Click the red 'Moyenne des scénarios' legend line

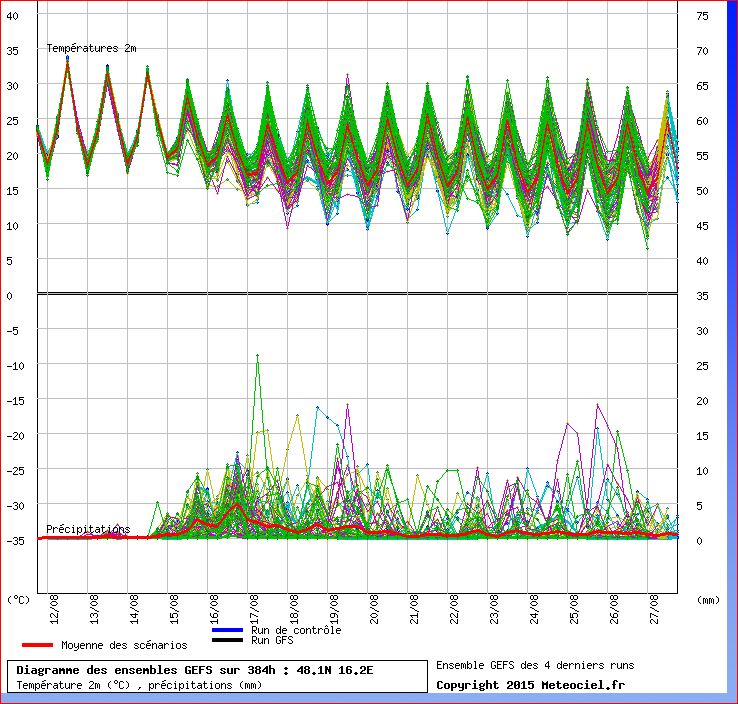click(x=38, y=645)
